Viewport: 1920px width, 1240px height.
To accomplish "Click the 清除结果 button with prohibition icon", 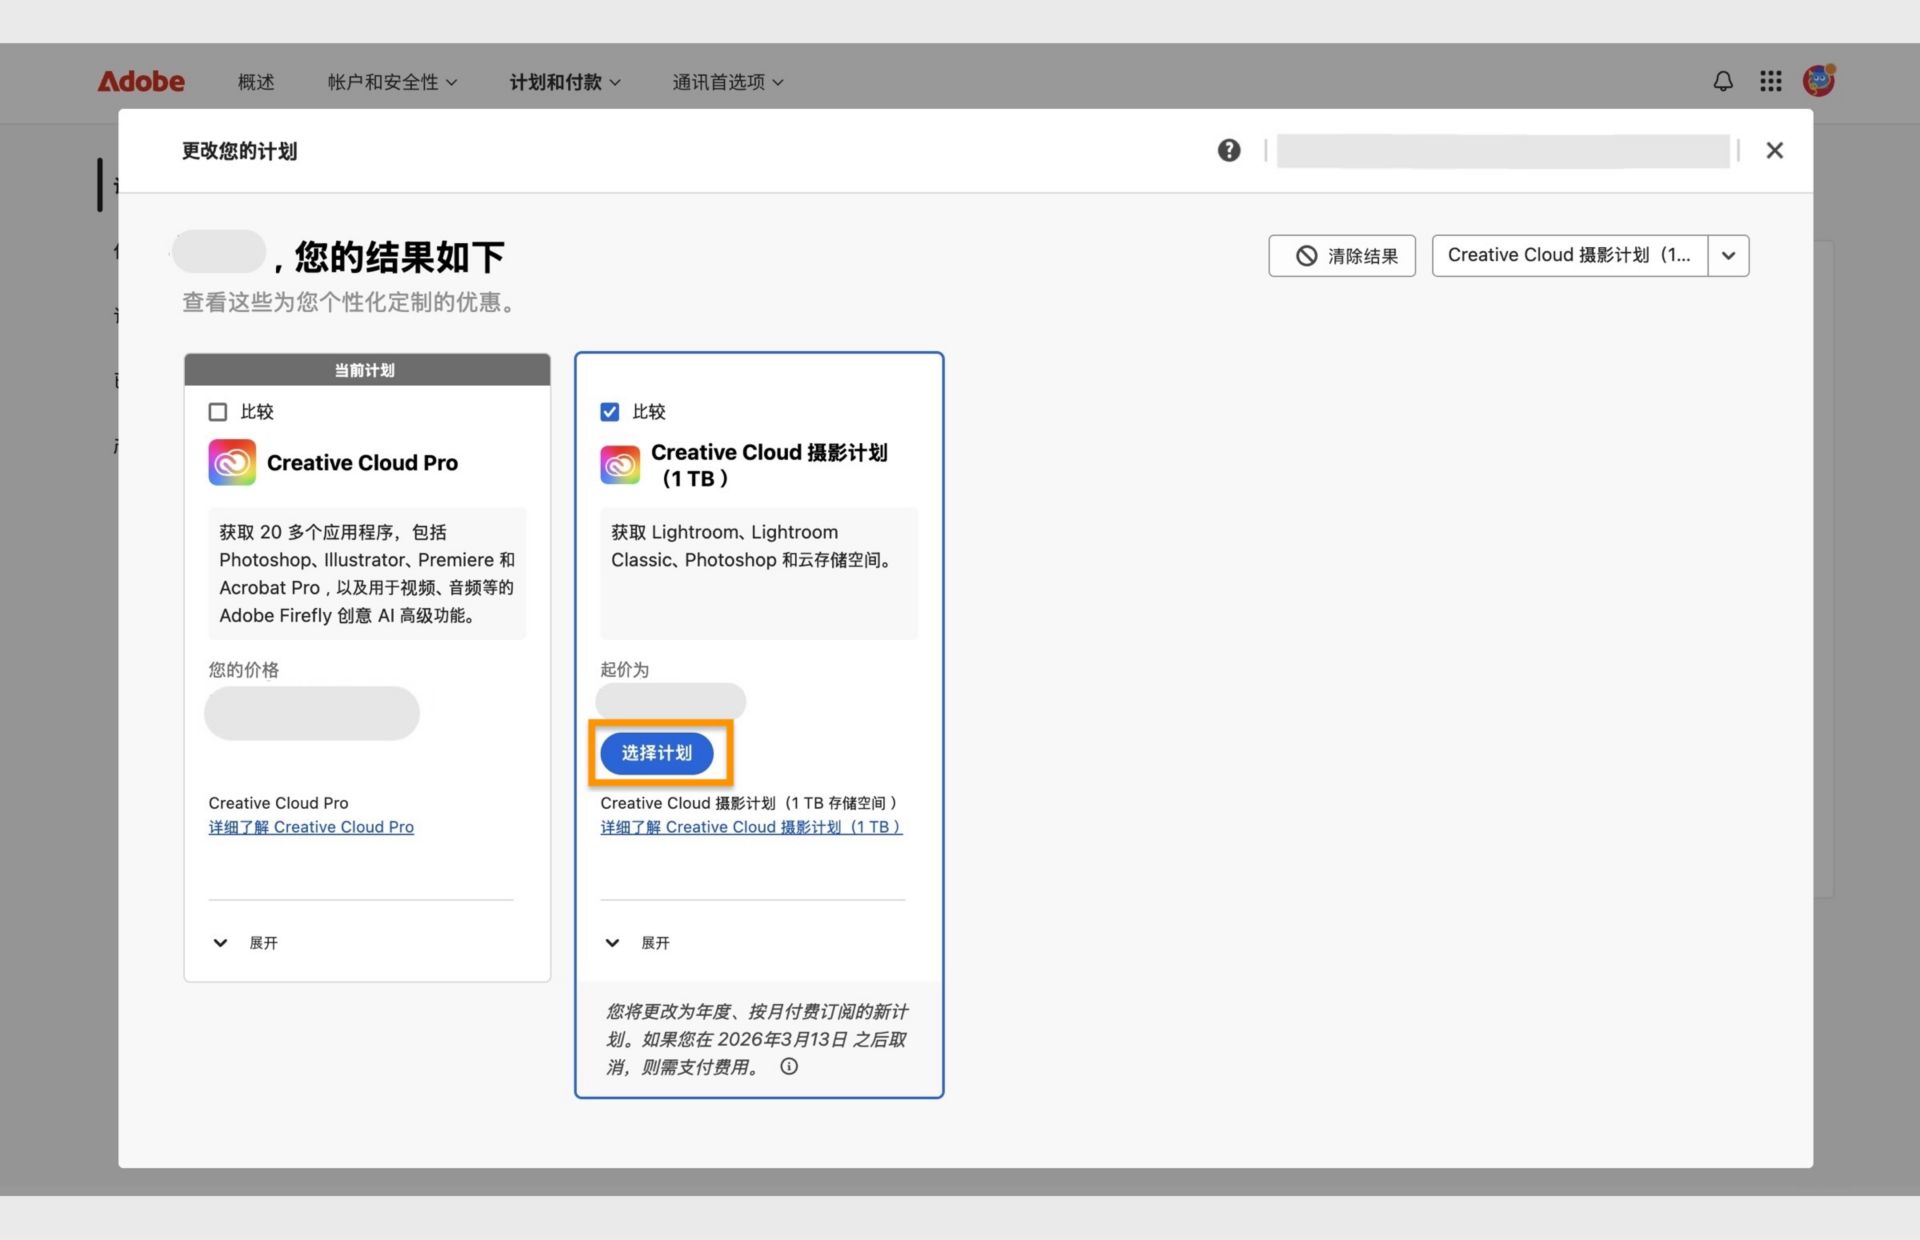I will (x=1341, y=255).
